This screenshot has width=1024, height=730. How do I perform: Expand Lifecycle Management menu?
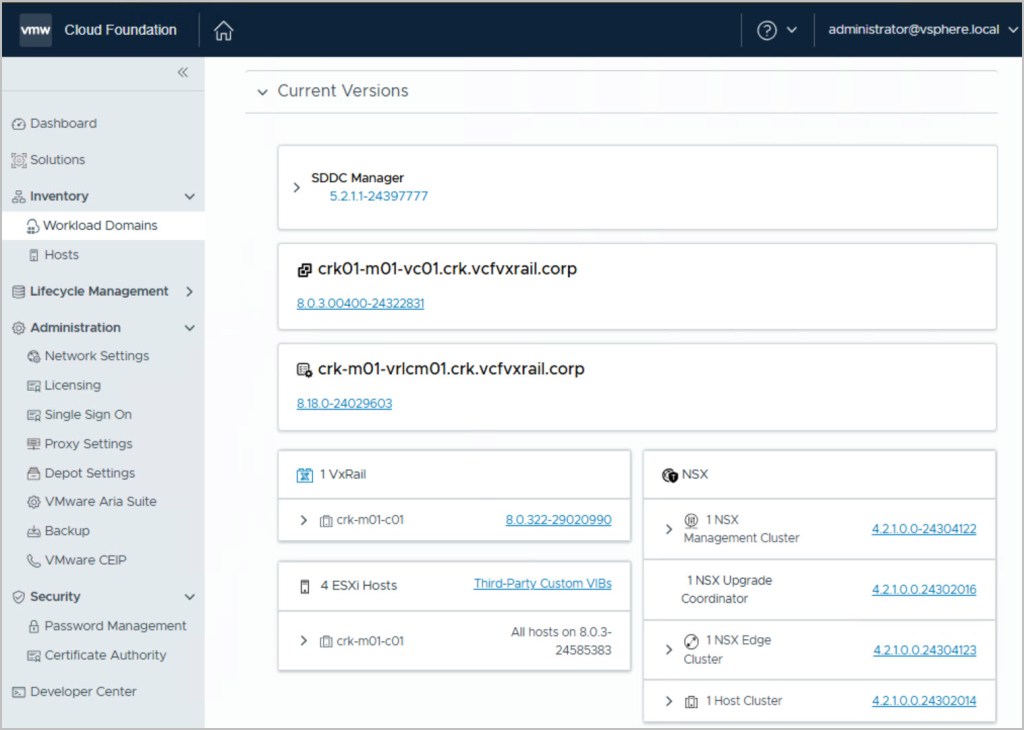pos(189,292)
